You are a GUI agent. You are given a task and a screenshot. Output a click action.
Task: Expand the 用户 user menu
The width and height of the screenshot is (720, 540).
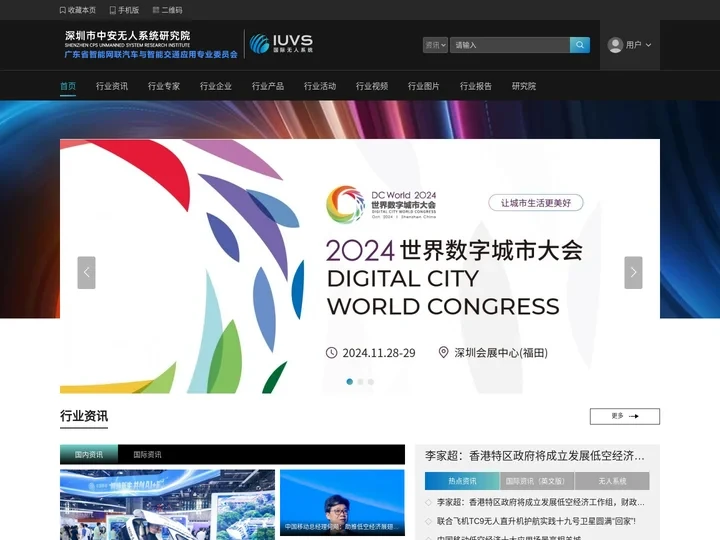638,45
